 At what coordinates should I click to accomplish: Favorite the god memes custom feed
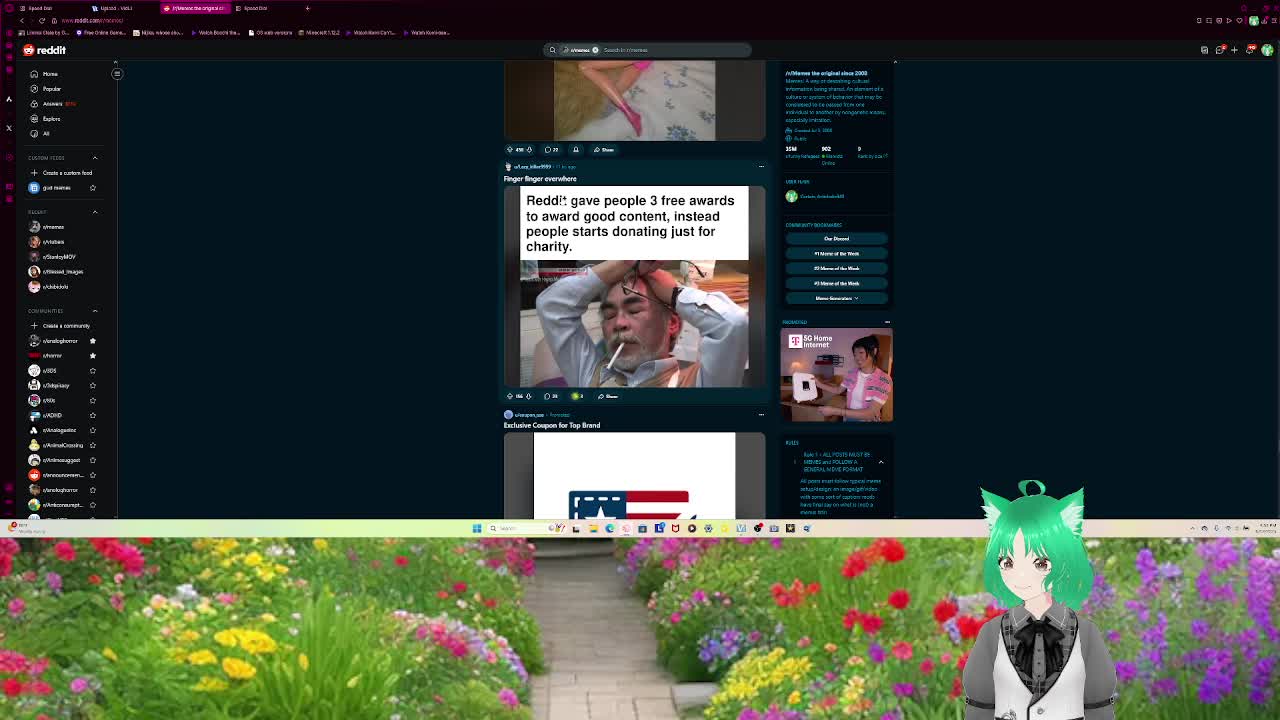pyautogui.click(x=93, y=188)
